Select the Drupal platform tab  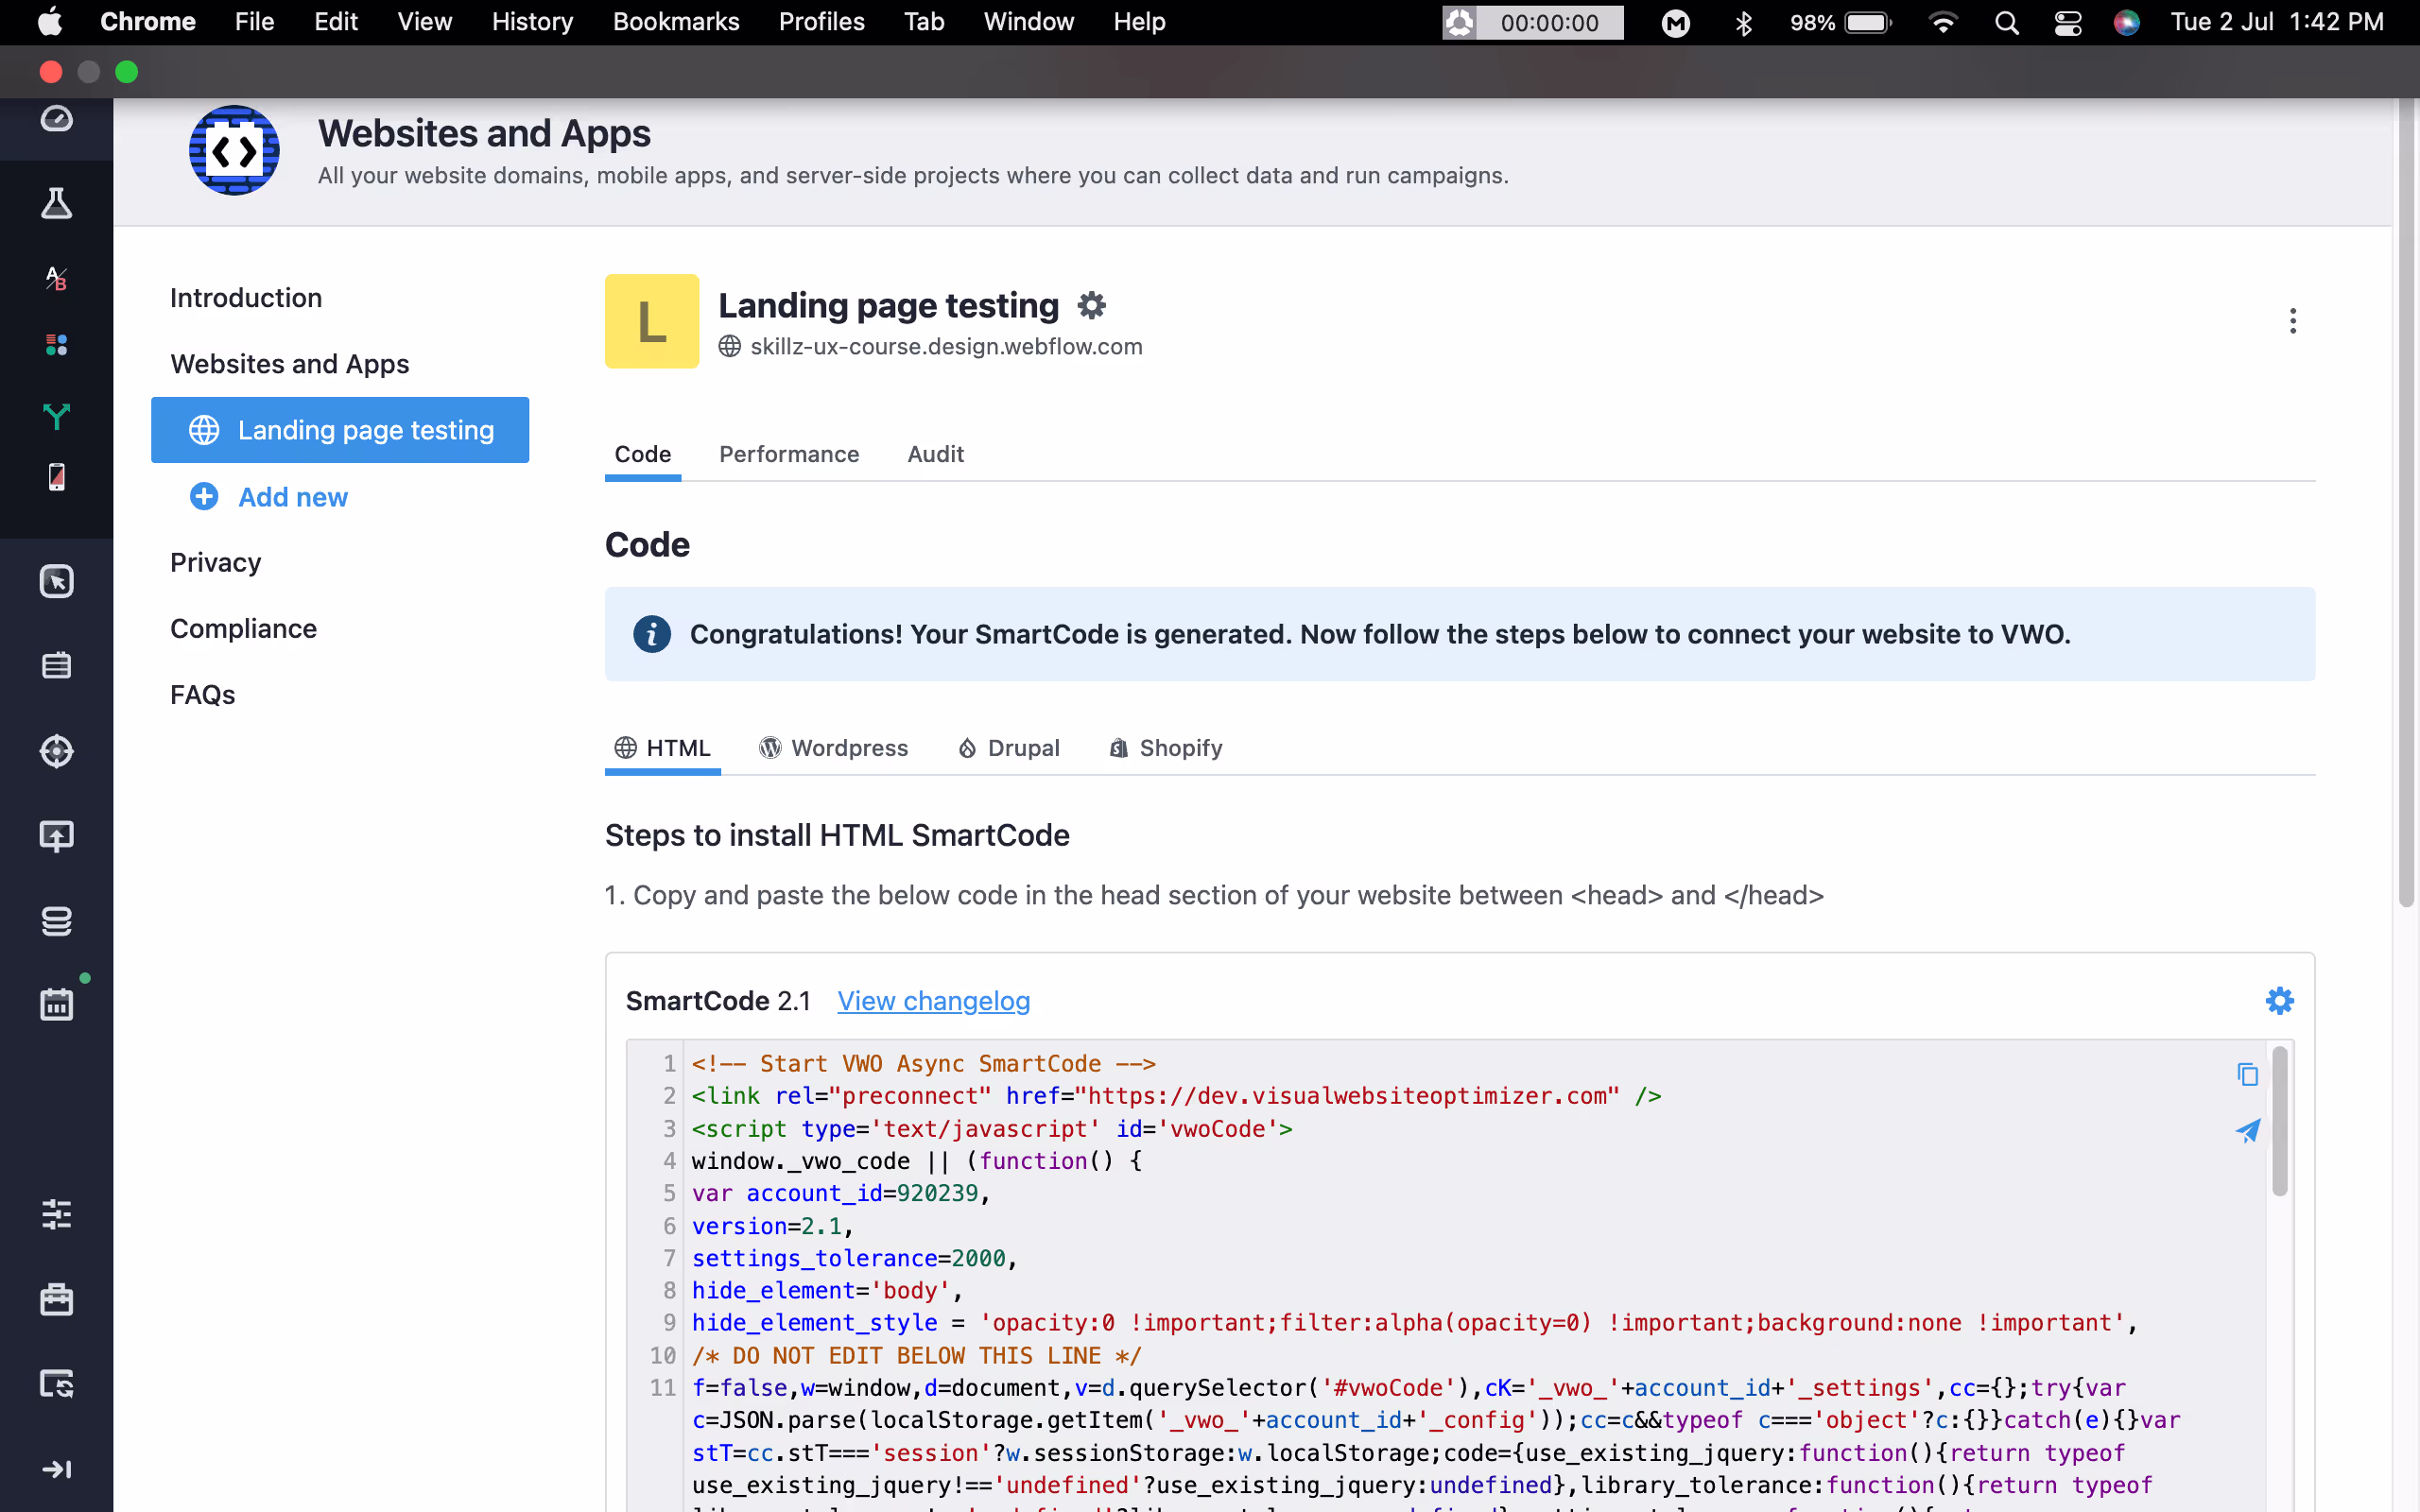[x=1009, y=748]
